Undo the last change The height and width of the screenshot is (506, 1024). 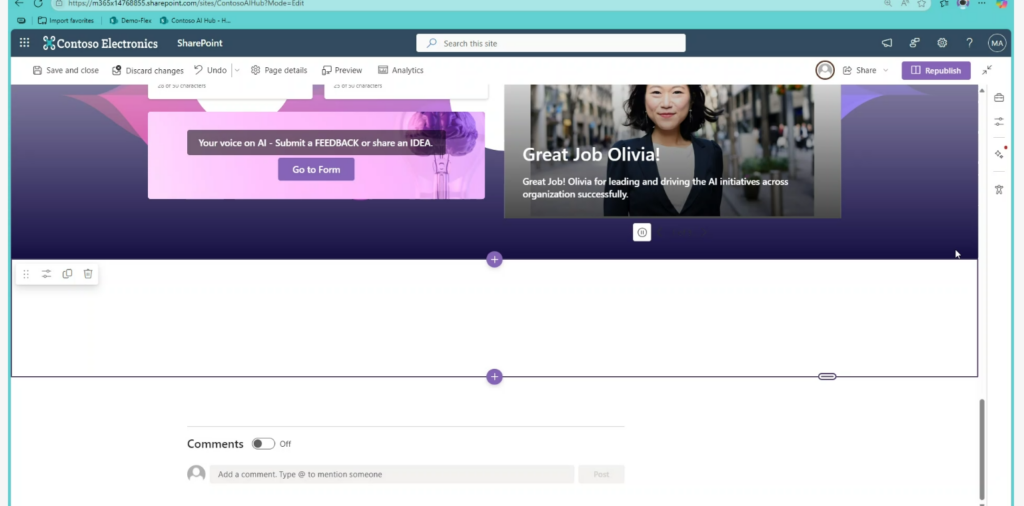coord(210,70)
